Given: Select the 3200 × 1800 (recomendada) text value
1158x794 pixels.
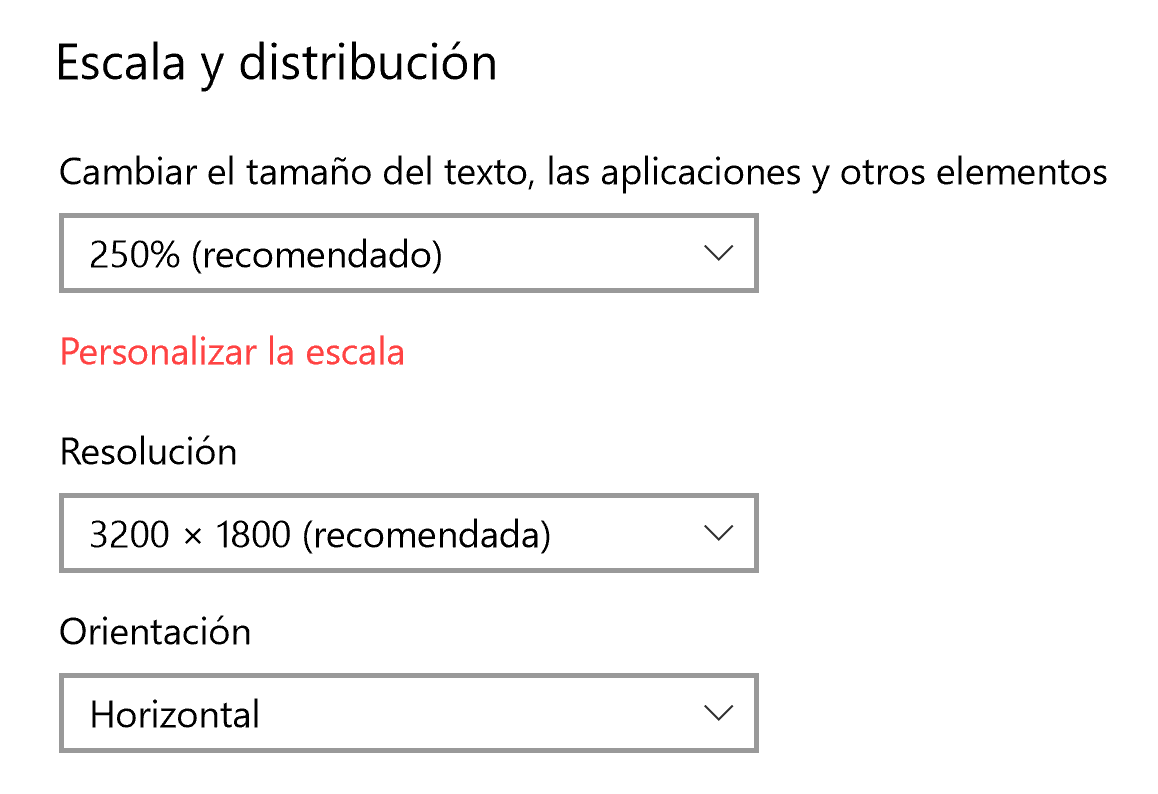Looking at the screenshot, I should [x=320, y=535].
